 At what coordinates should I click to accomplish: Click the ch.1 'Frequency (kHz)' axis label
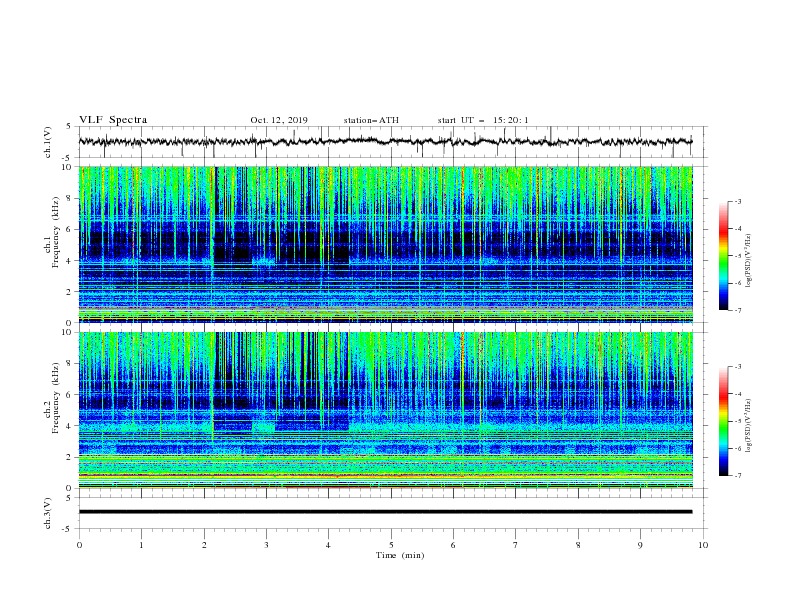coord(56,233)
